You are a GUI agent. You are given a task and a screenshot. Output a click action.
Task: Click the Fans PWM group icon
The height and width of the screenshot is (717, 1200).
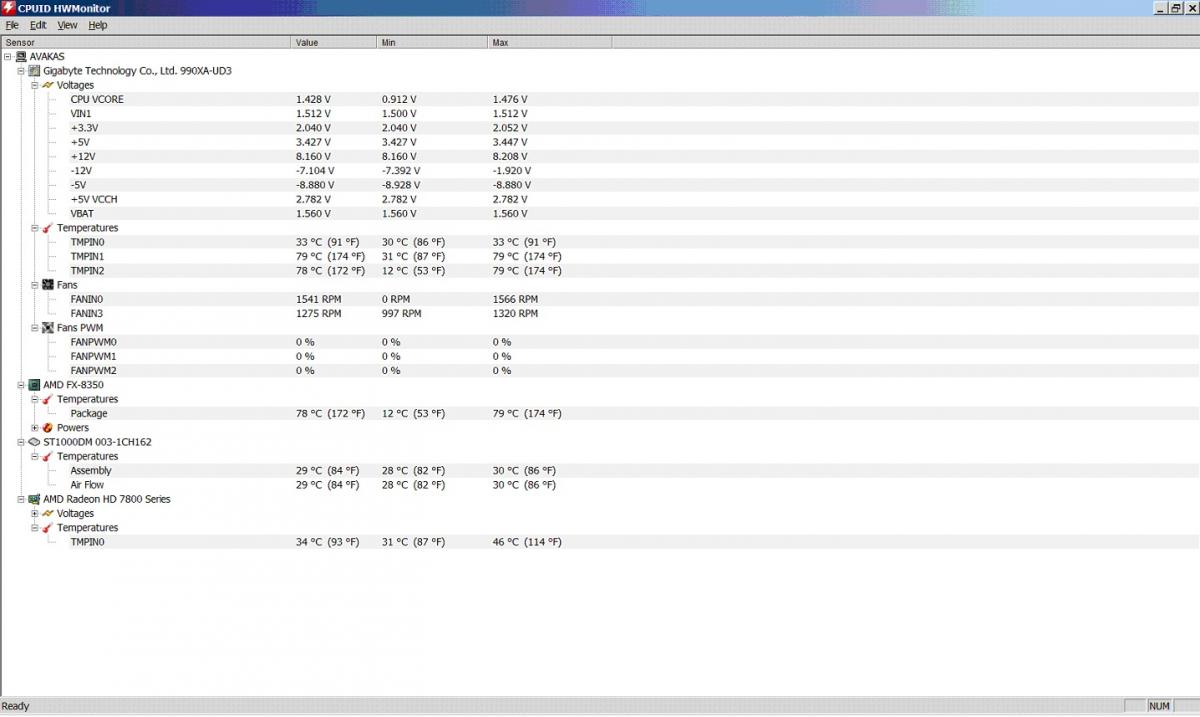coord(47,328)
